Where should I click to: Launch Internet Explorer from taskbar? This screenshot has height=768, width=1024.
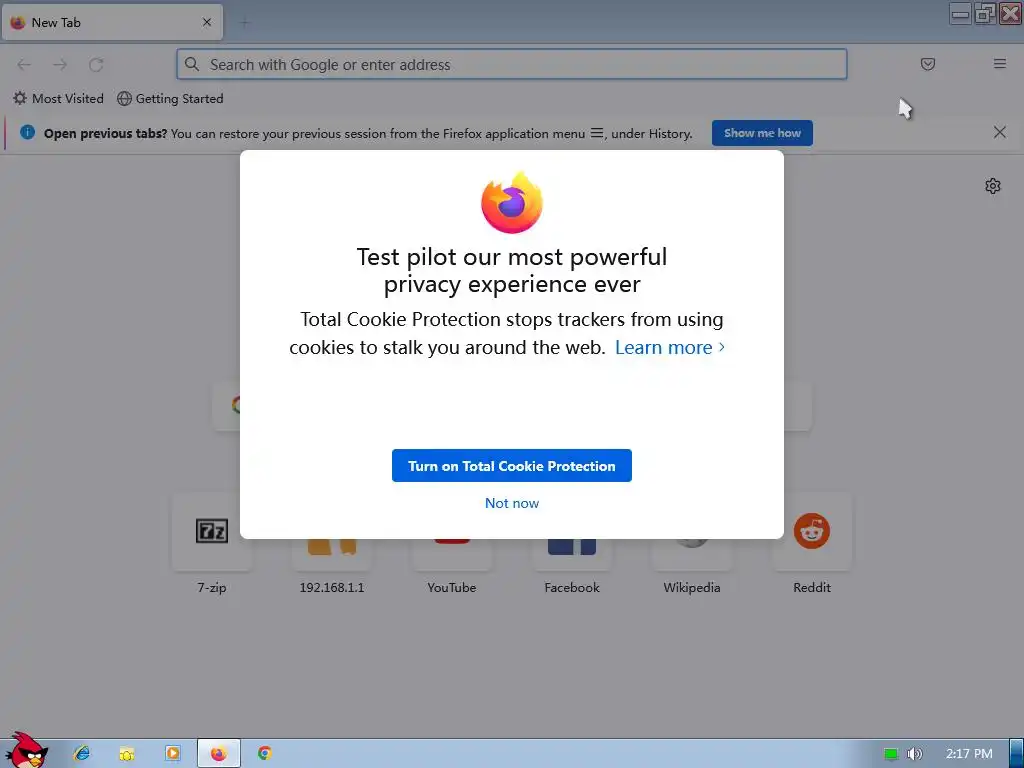pos(82,754)
